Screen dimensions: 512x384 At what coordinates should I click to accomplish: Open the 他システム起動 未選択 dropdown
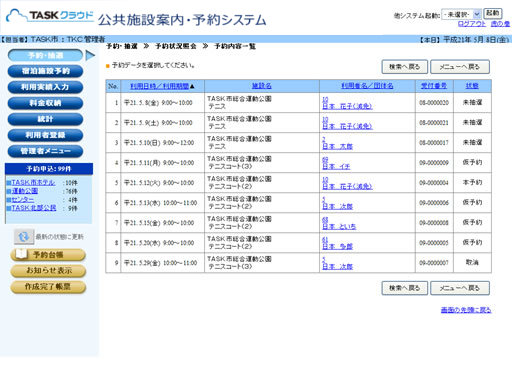(461, 14)
